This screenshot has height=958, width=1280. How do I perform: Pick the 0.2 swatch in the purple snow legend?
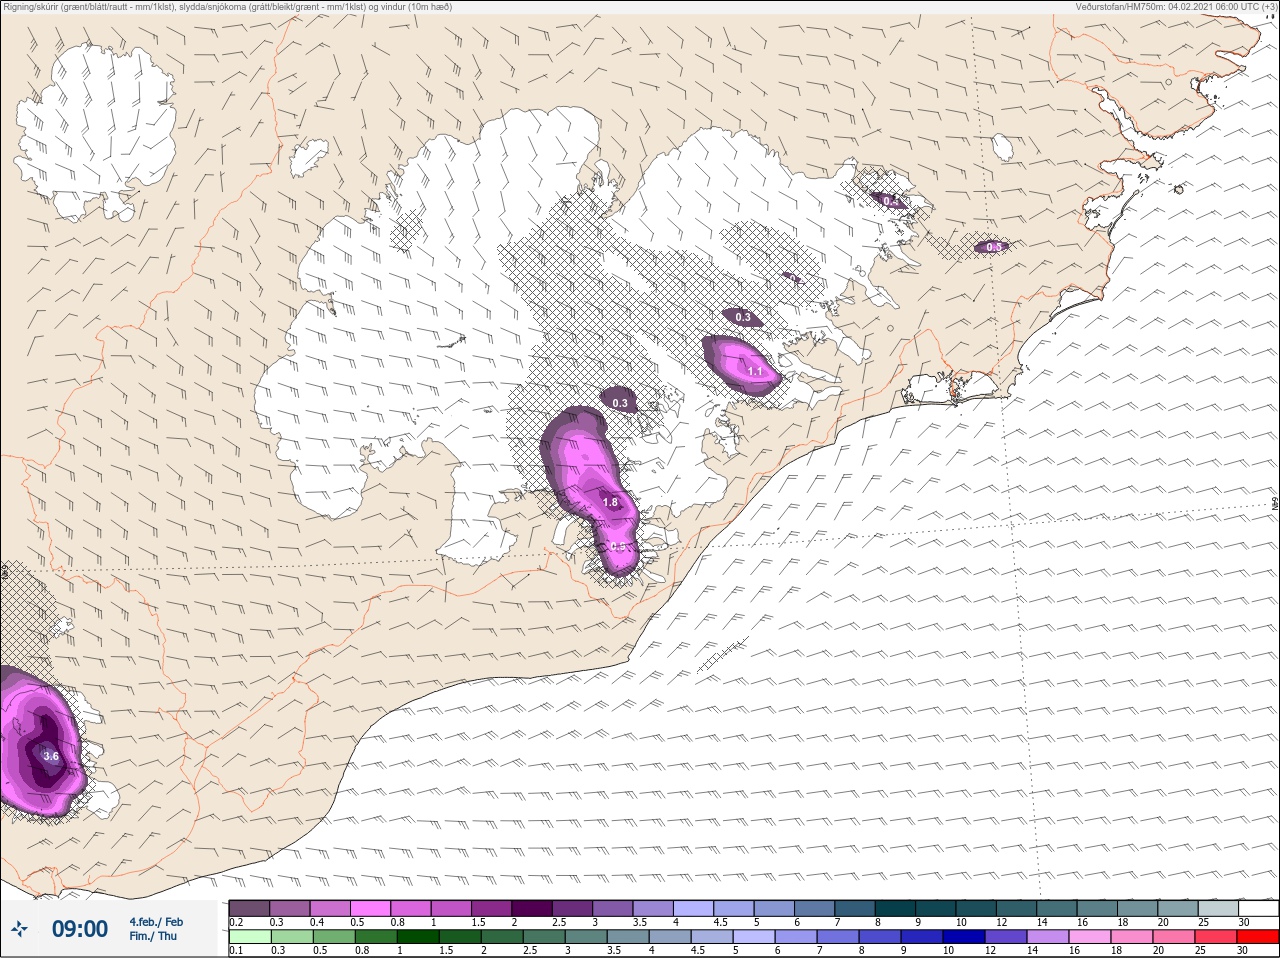249,908
